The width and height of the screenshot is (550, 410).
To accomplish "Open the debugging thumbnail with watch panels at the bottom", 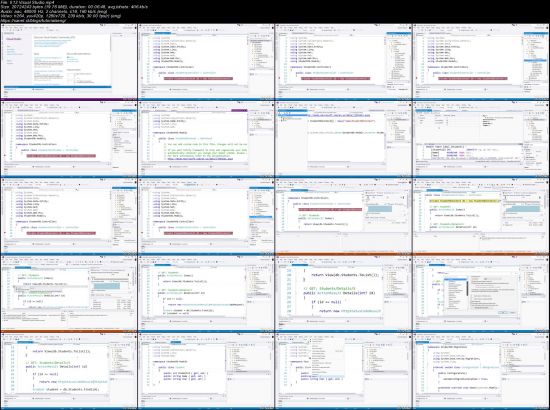I will (x=69, y=293).
